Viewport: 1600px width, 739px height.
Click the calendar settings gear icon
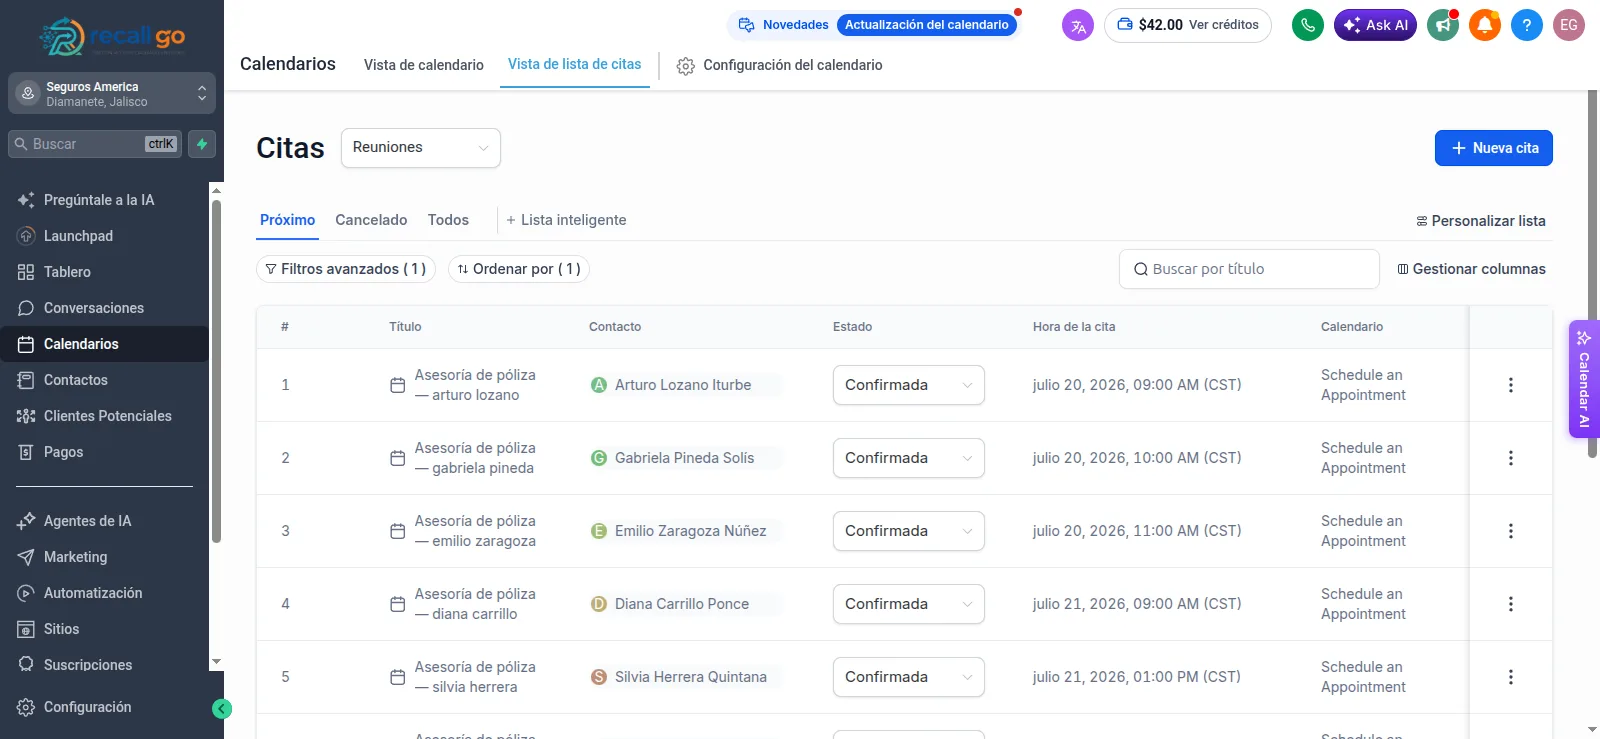coord(685,66)
